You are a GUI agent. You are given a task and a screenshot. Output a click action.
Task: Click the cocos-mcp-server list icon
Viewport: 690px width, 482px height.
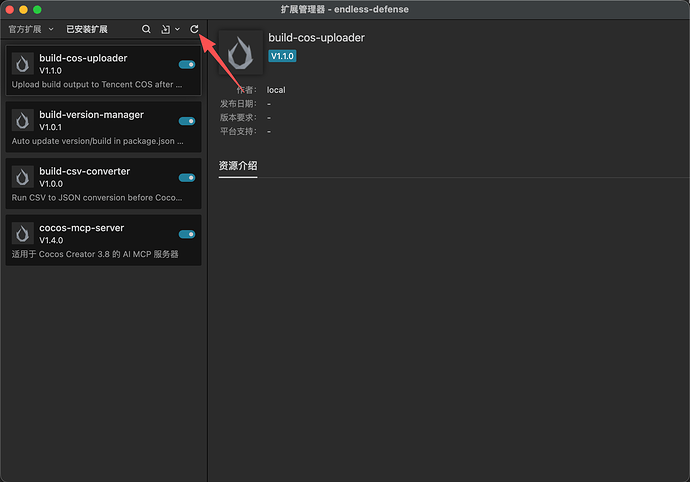coord(22,233)
